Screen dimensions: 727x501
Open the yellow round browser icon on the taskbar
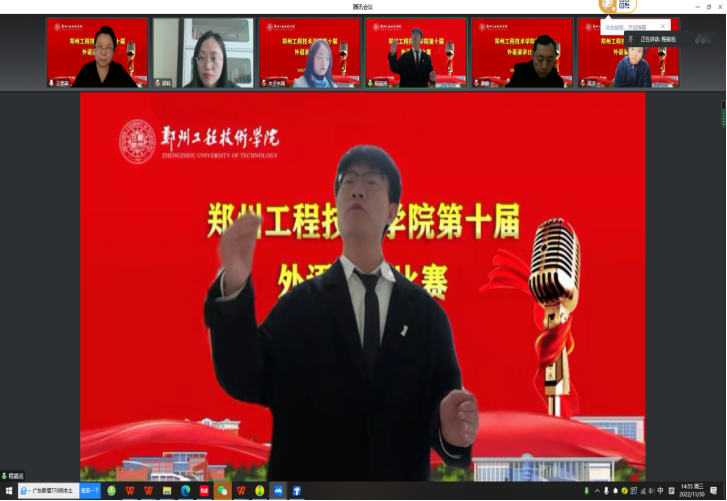tap(260, 491)
